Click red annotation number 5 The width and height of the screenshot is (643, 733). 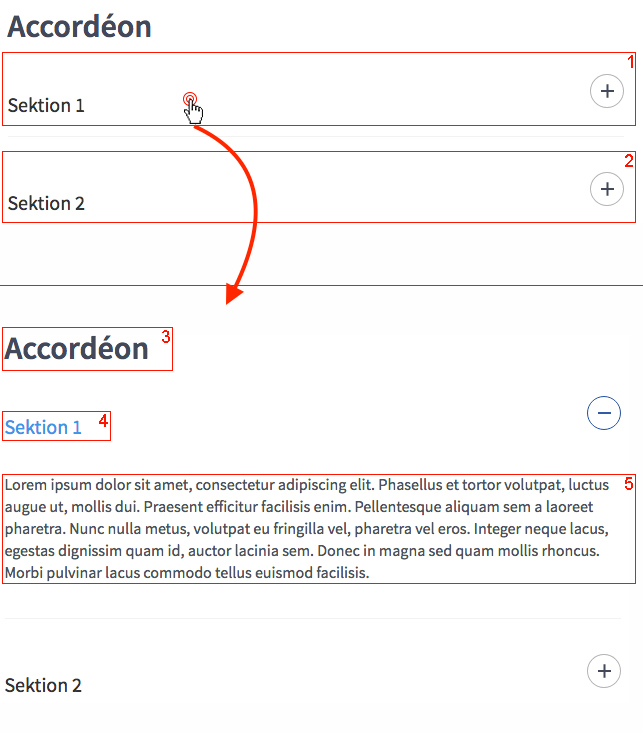coord(629,484)
